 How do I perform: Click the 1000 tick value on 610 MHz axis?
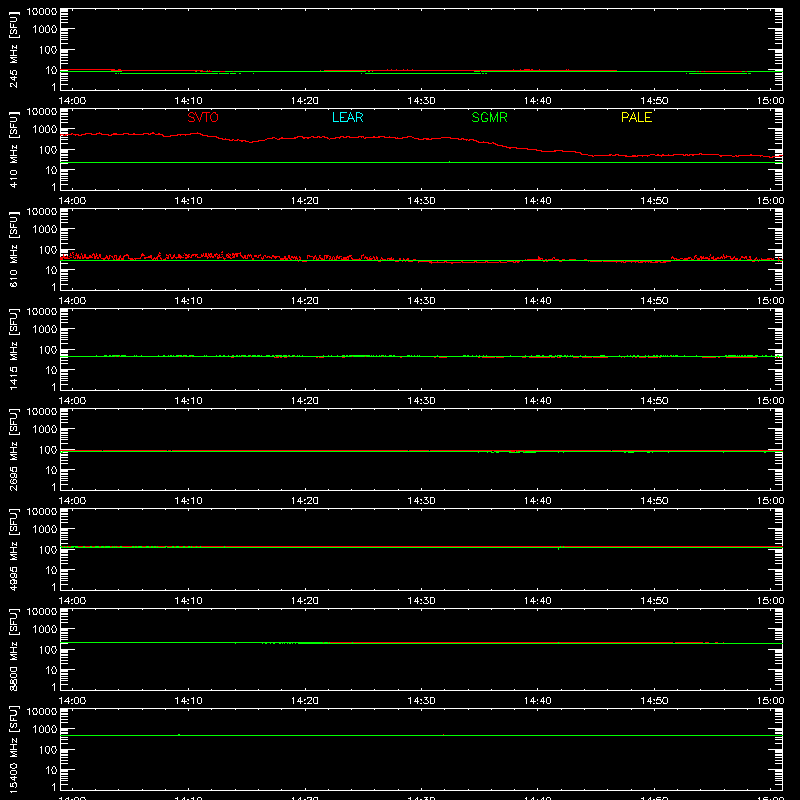tap(45, 229)
